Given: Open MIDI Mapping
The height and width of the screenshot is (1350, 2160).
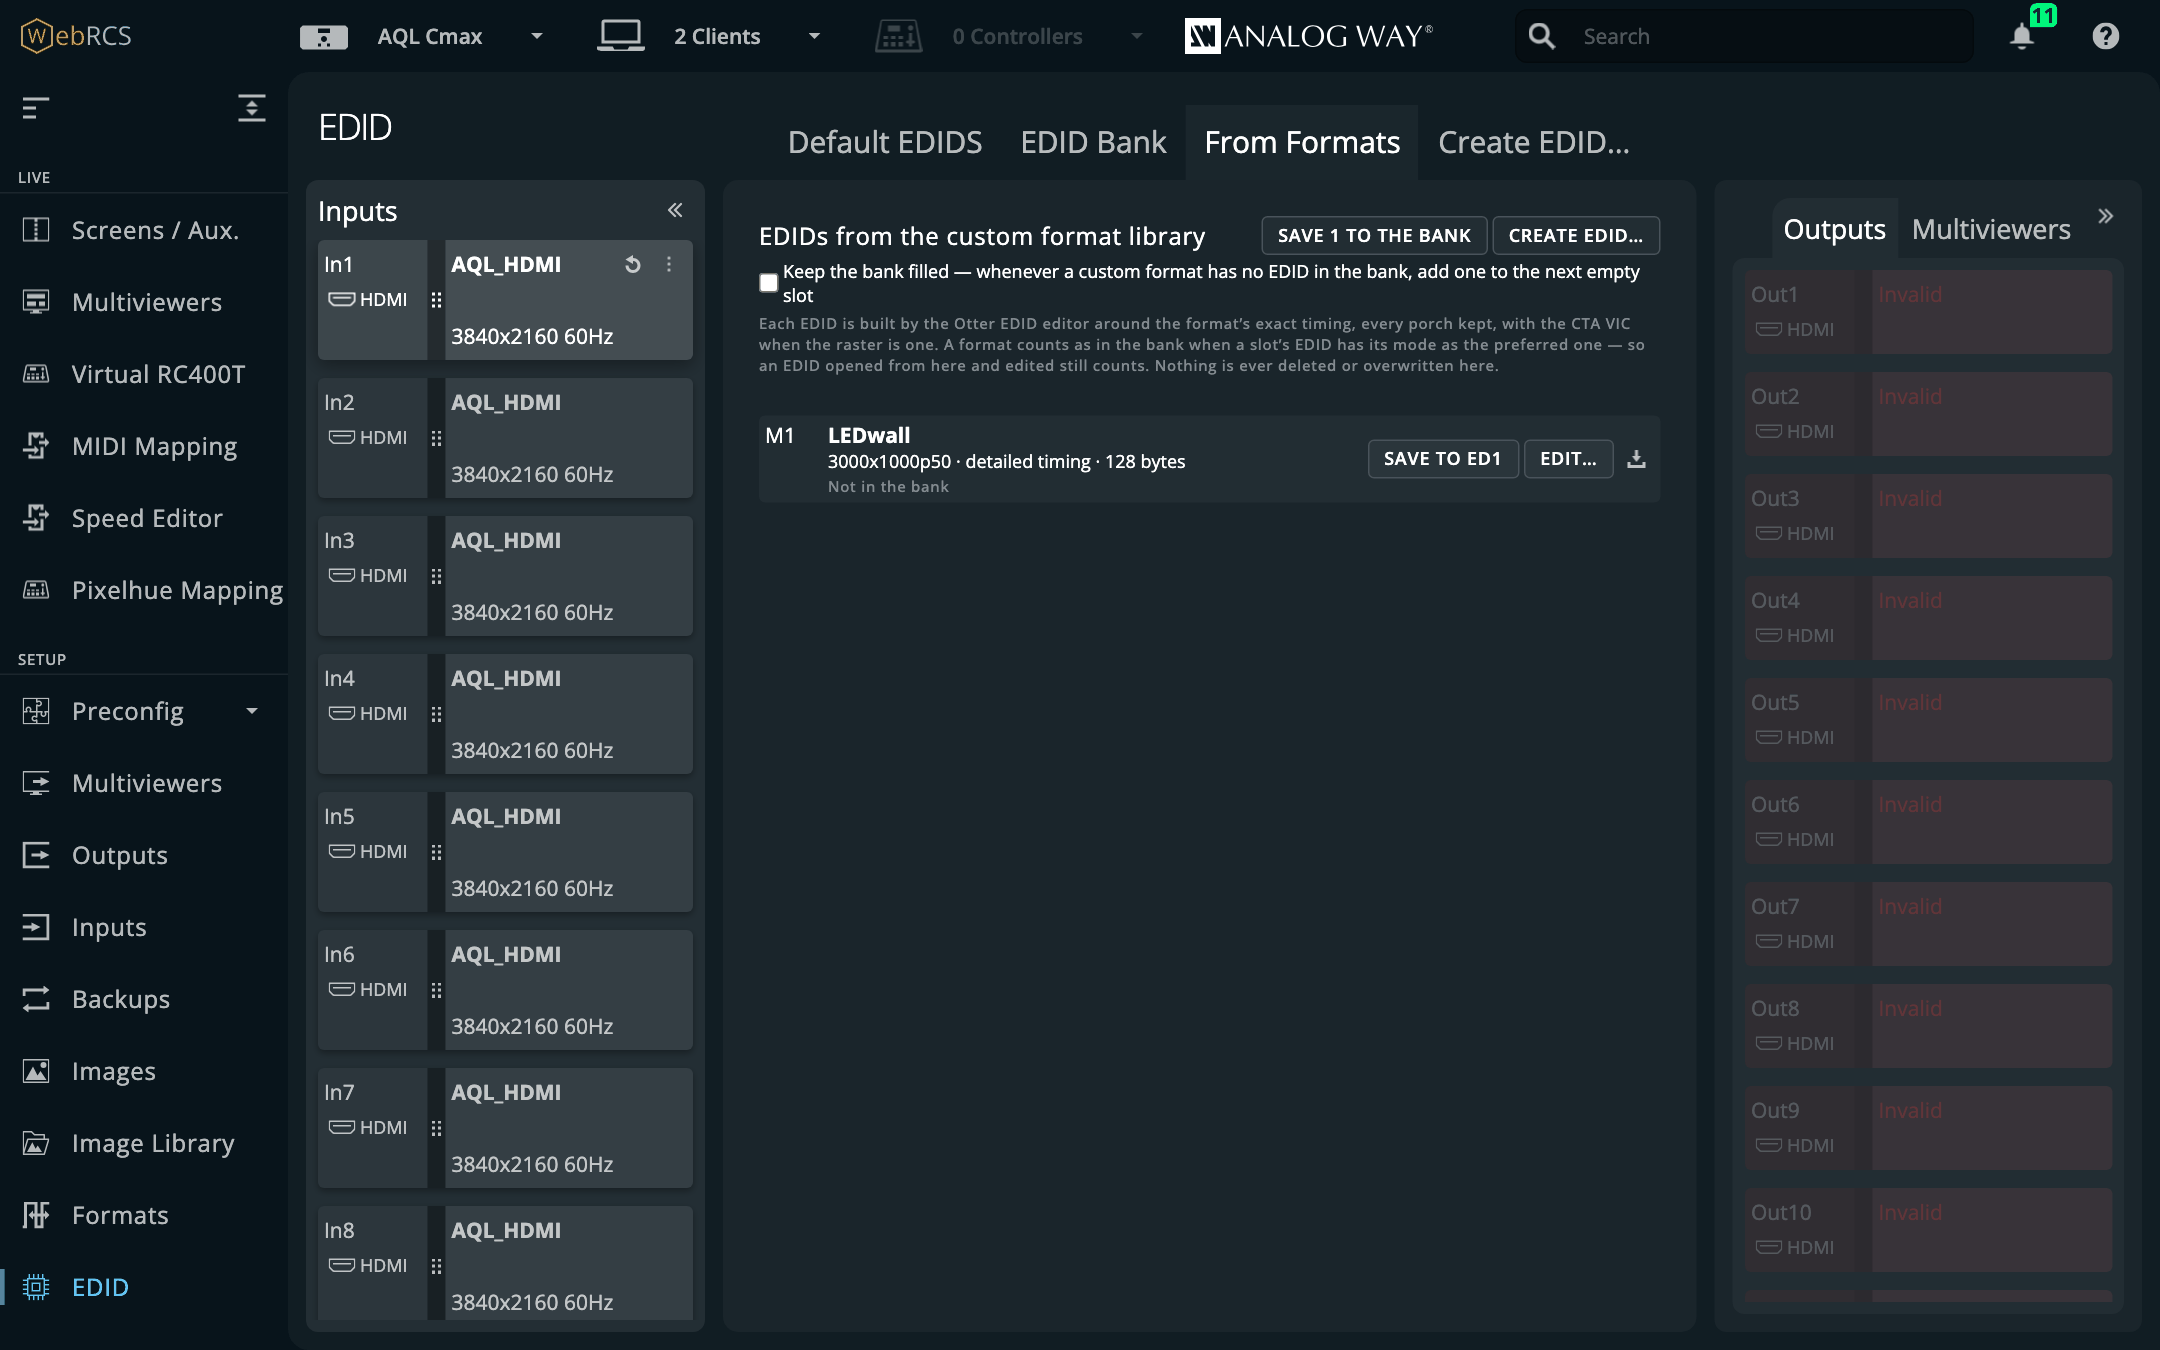Looking at the screenshot, I should [x=144, y=446].
